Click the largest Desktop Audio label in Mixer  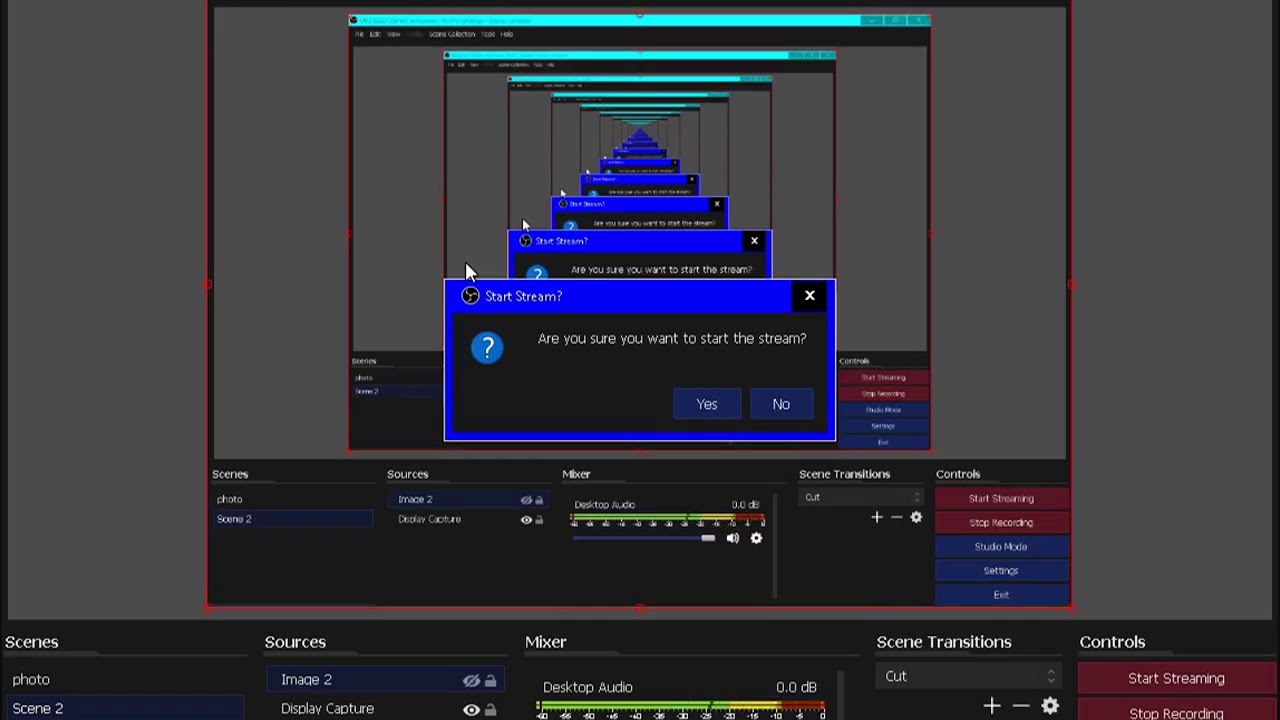pos(587,687)
